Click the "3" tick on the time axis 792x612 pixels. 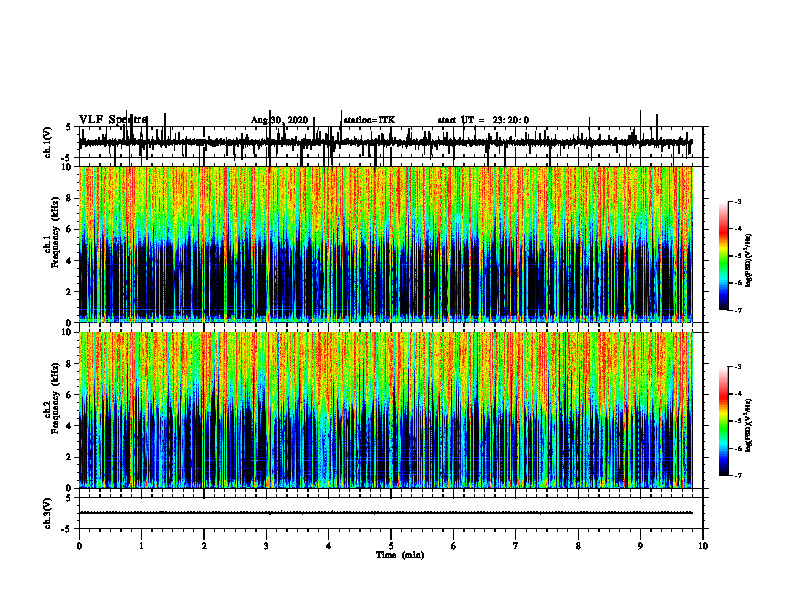click(x=266, y=546)
